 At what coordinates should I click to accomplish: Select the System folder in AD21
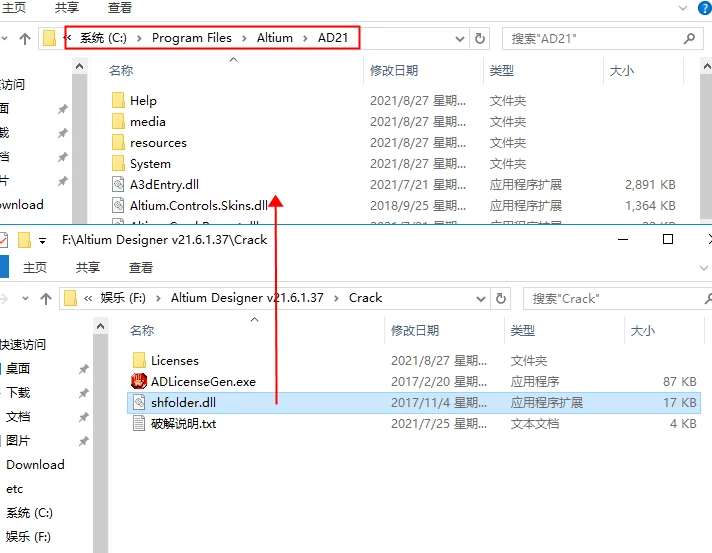pyautogui.click(x=150, y=163)
